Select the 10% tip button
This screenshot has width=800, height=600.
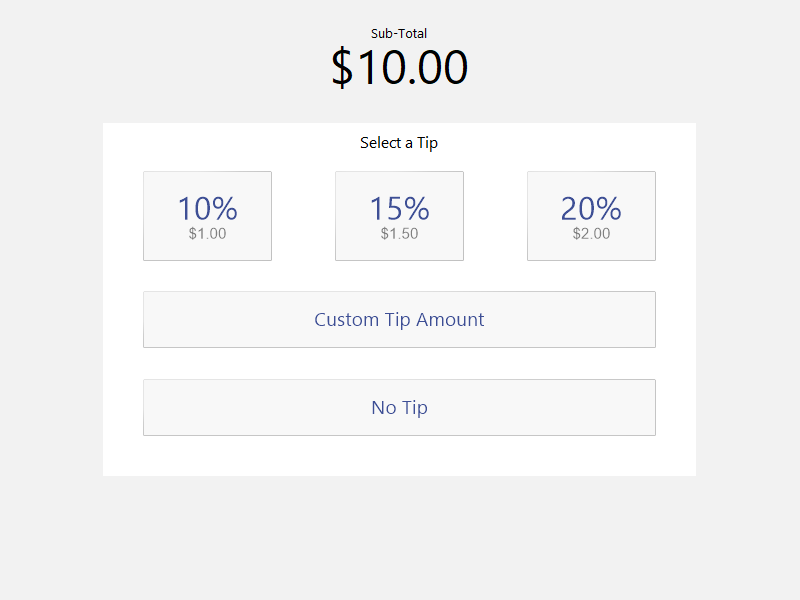click(207, 216)
